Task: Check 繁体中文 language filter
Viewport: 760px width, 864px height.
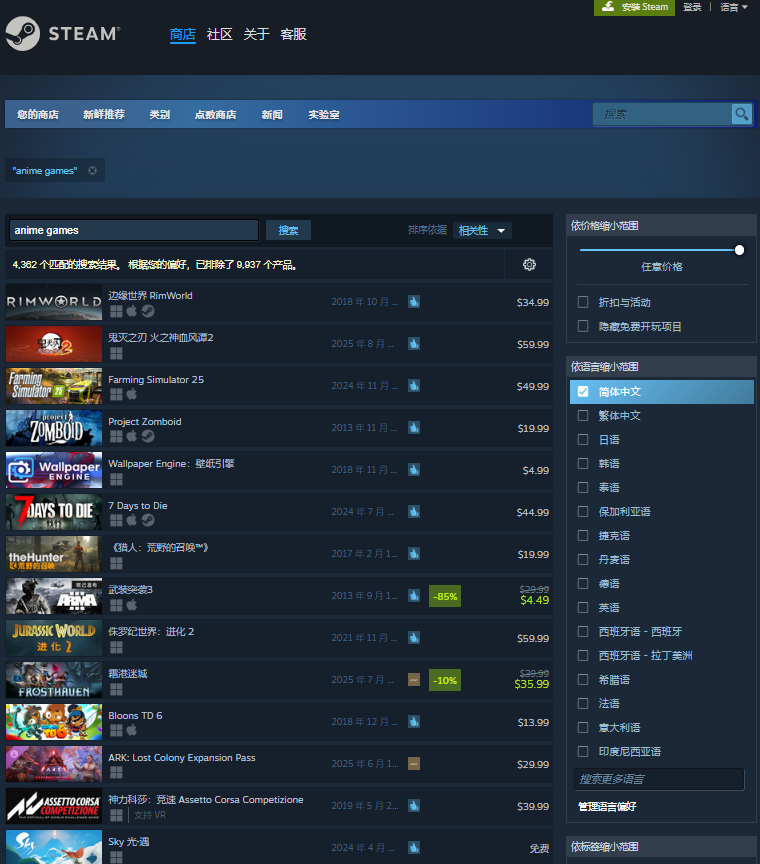Action: [583, 415]
